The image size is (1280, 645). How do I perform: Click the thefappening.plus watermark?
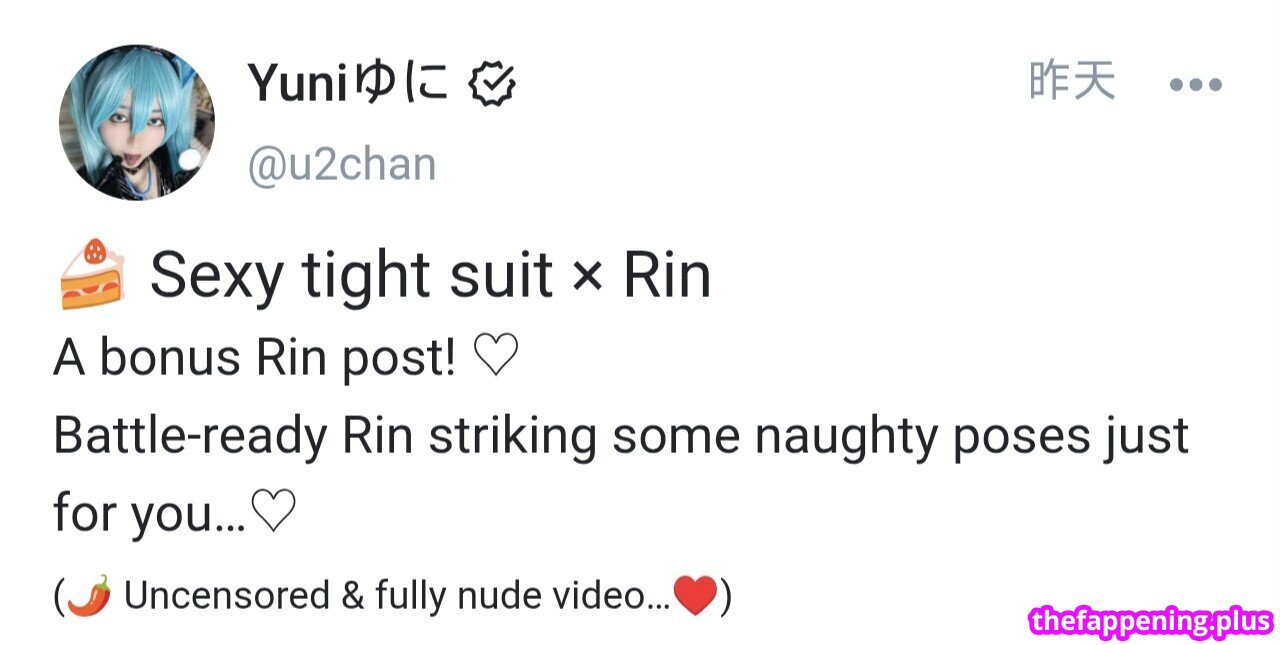click(1152, 621)
